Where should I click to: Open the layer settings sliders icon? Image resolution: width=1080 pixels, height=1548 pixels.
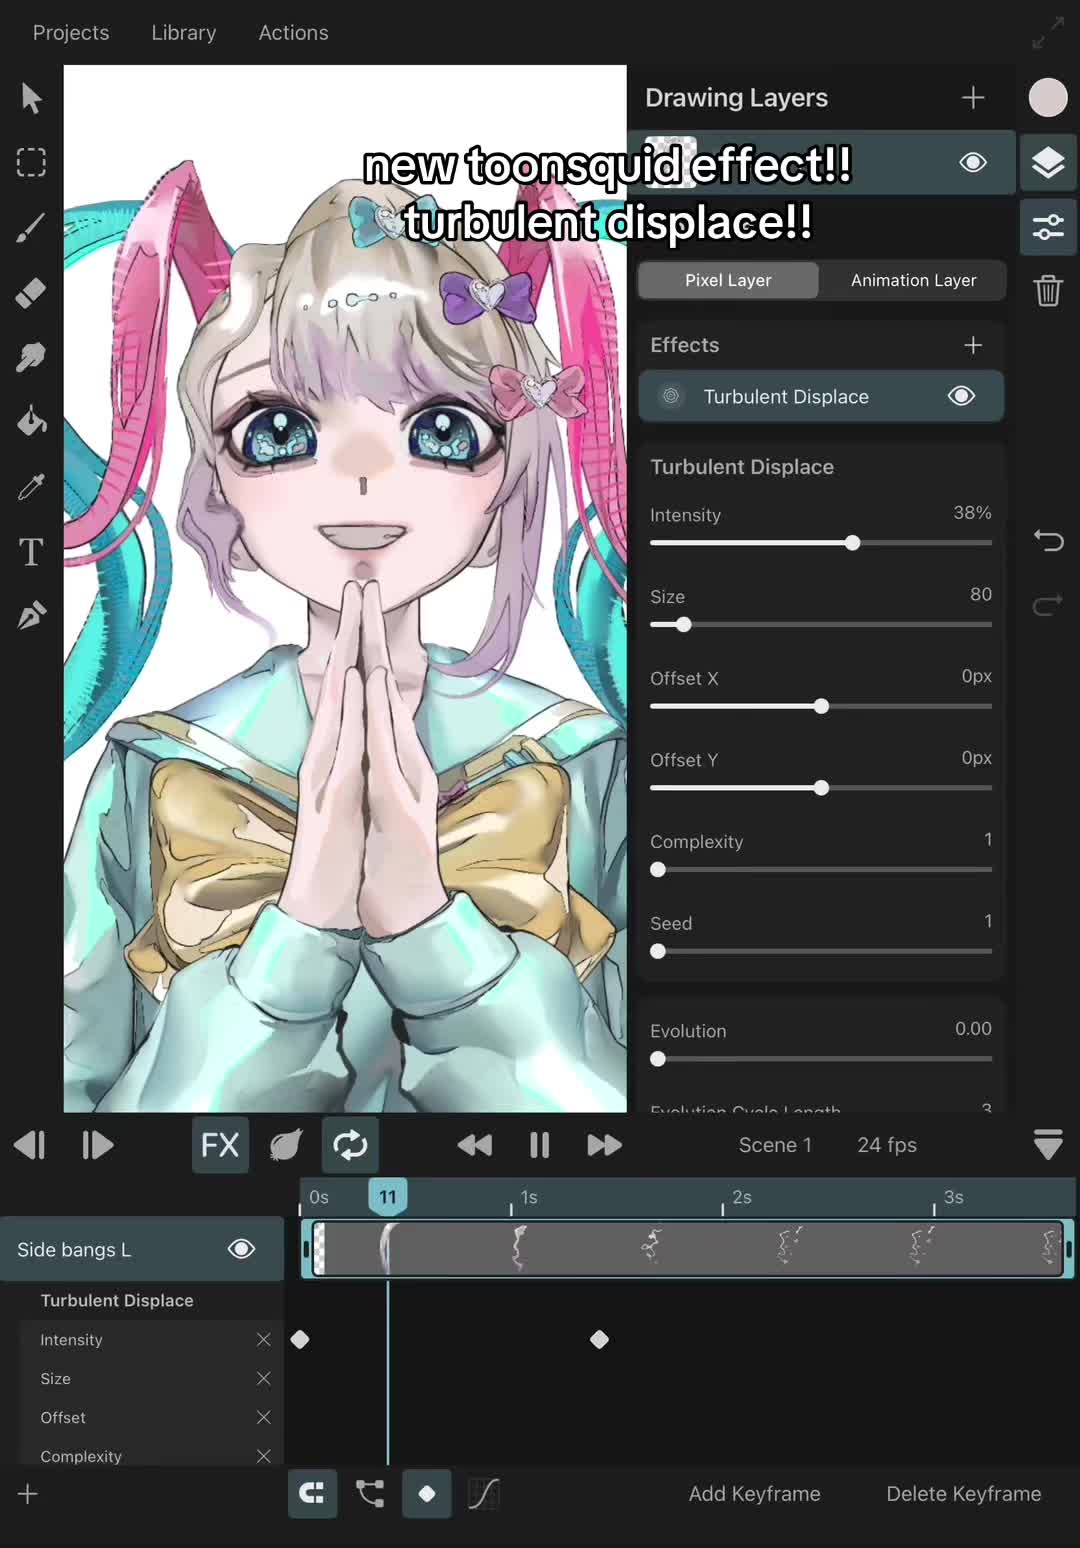pyautogui.click(x=1048, y=227)
